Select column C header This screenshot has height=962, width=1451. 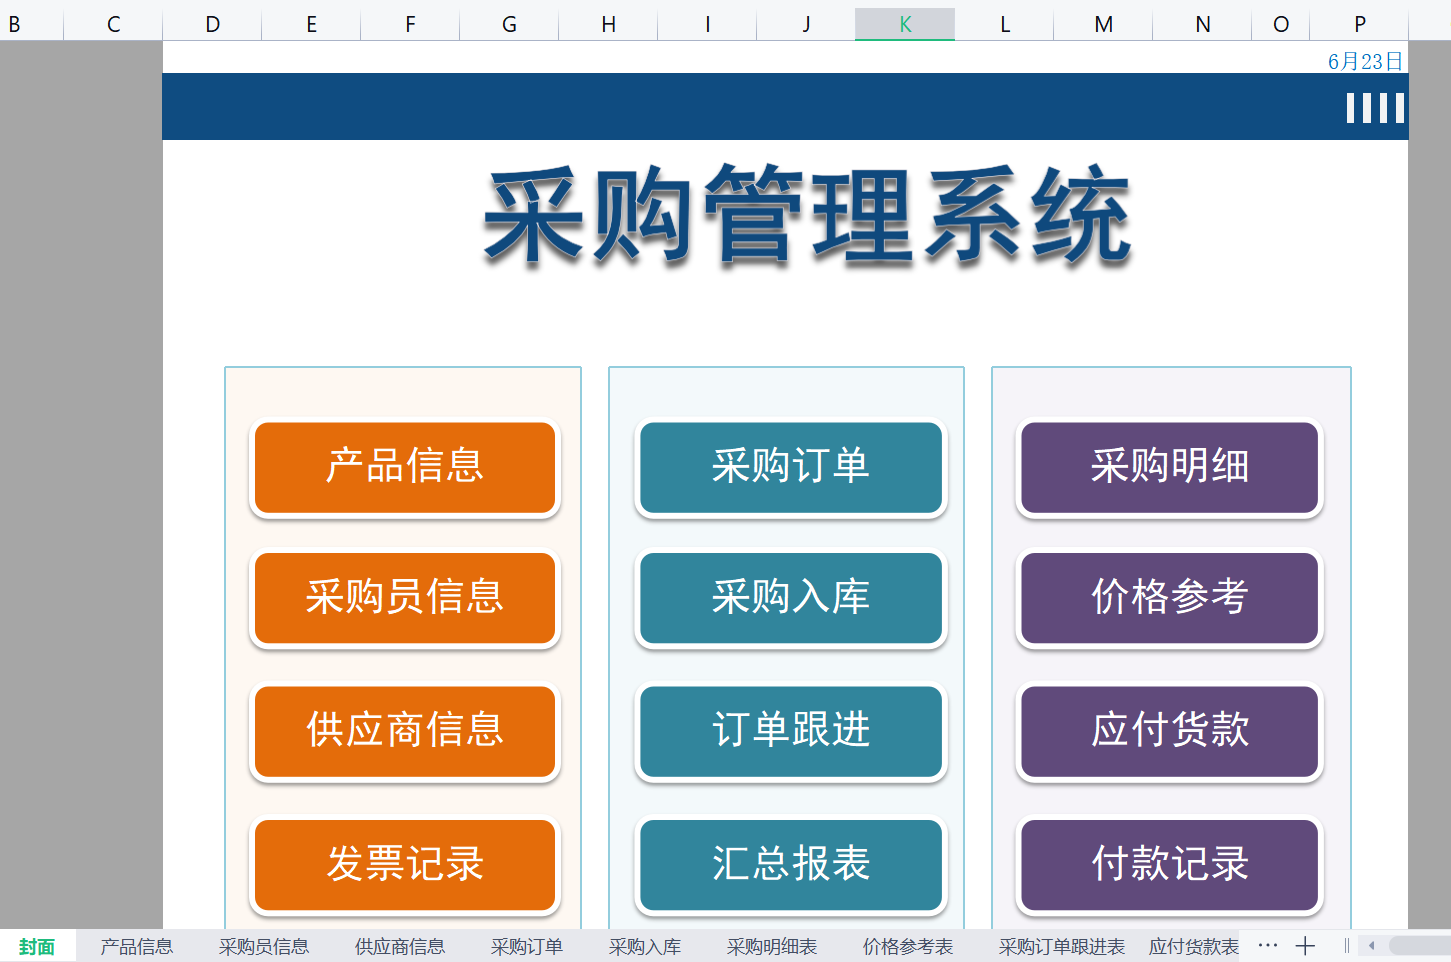[113, 24]
